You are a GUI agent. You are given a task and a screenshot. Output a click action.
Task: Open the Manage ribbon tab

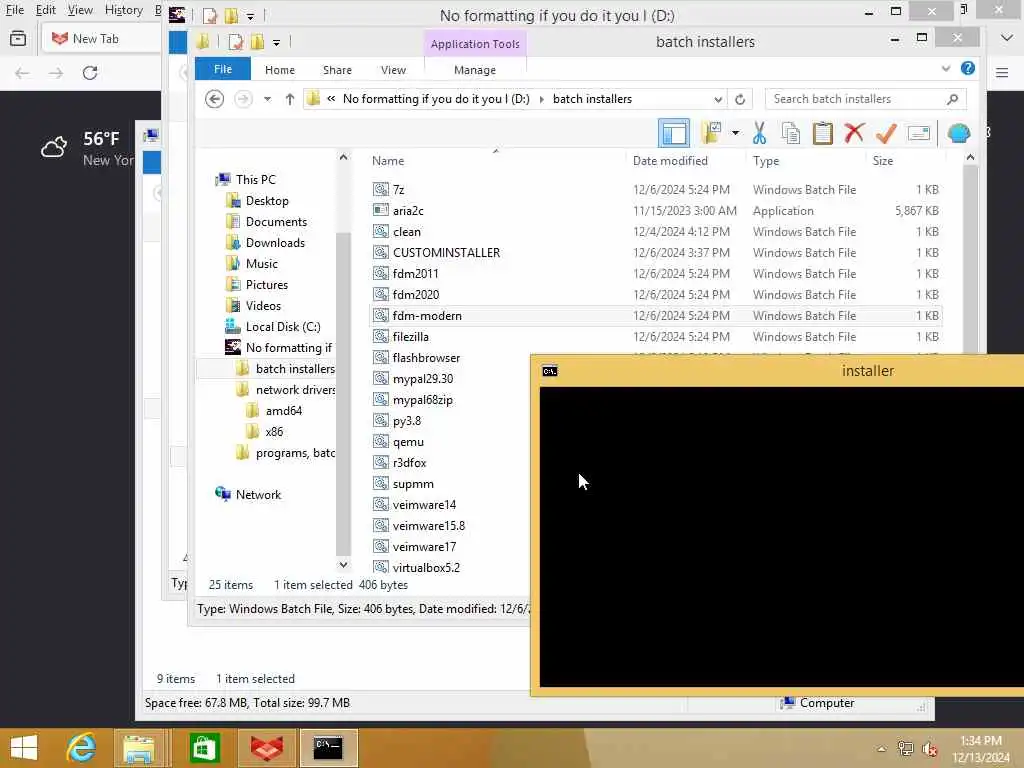475,70
